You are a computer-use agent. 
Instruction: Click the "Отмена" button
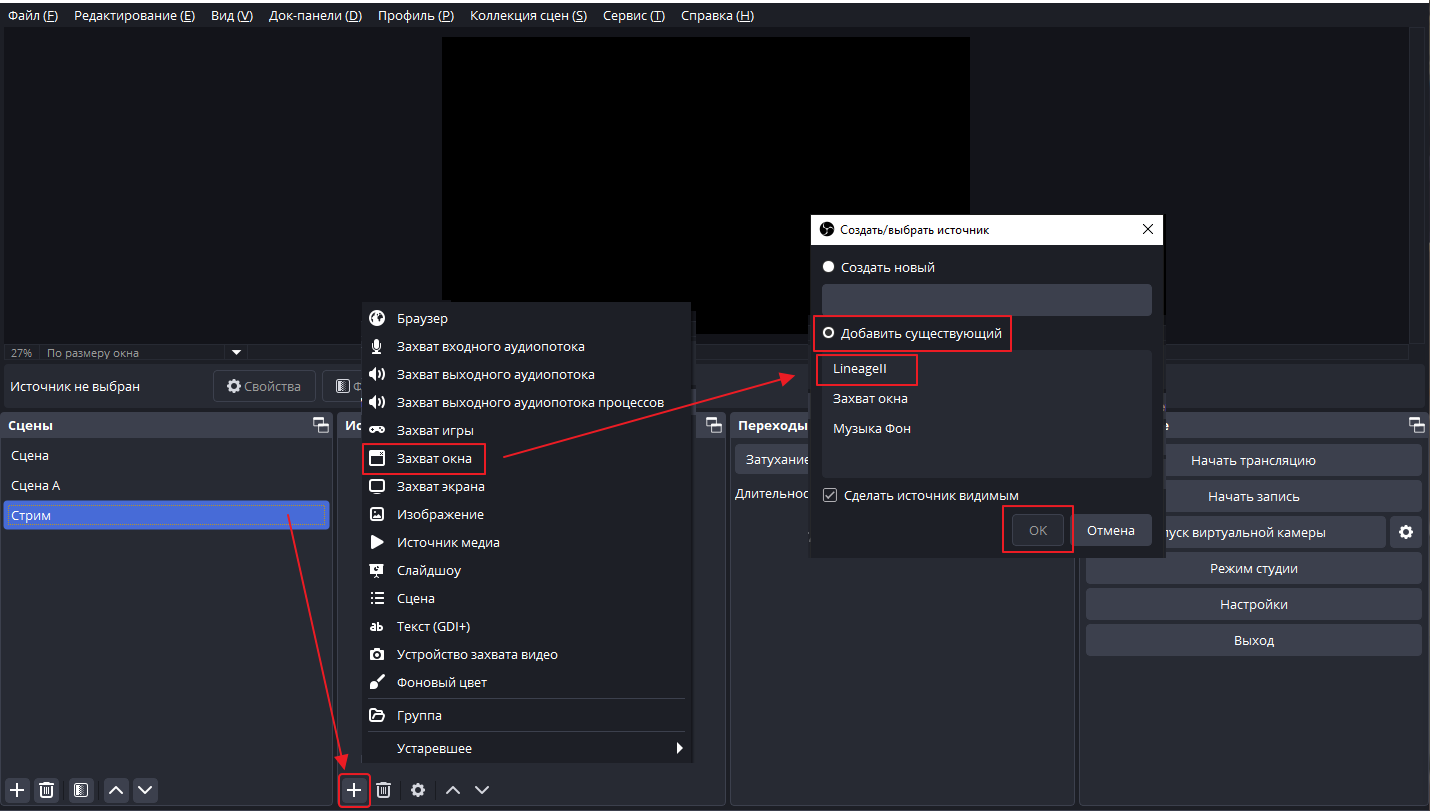coord(1111,530)
